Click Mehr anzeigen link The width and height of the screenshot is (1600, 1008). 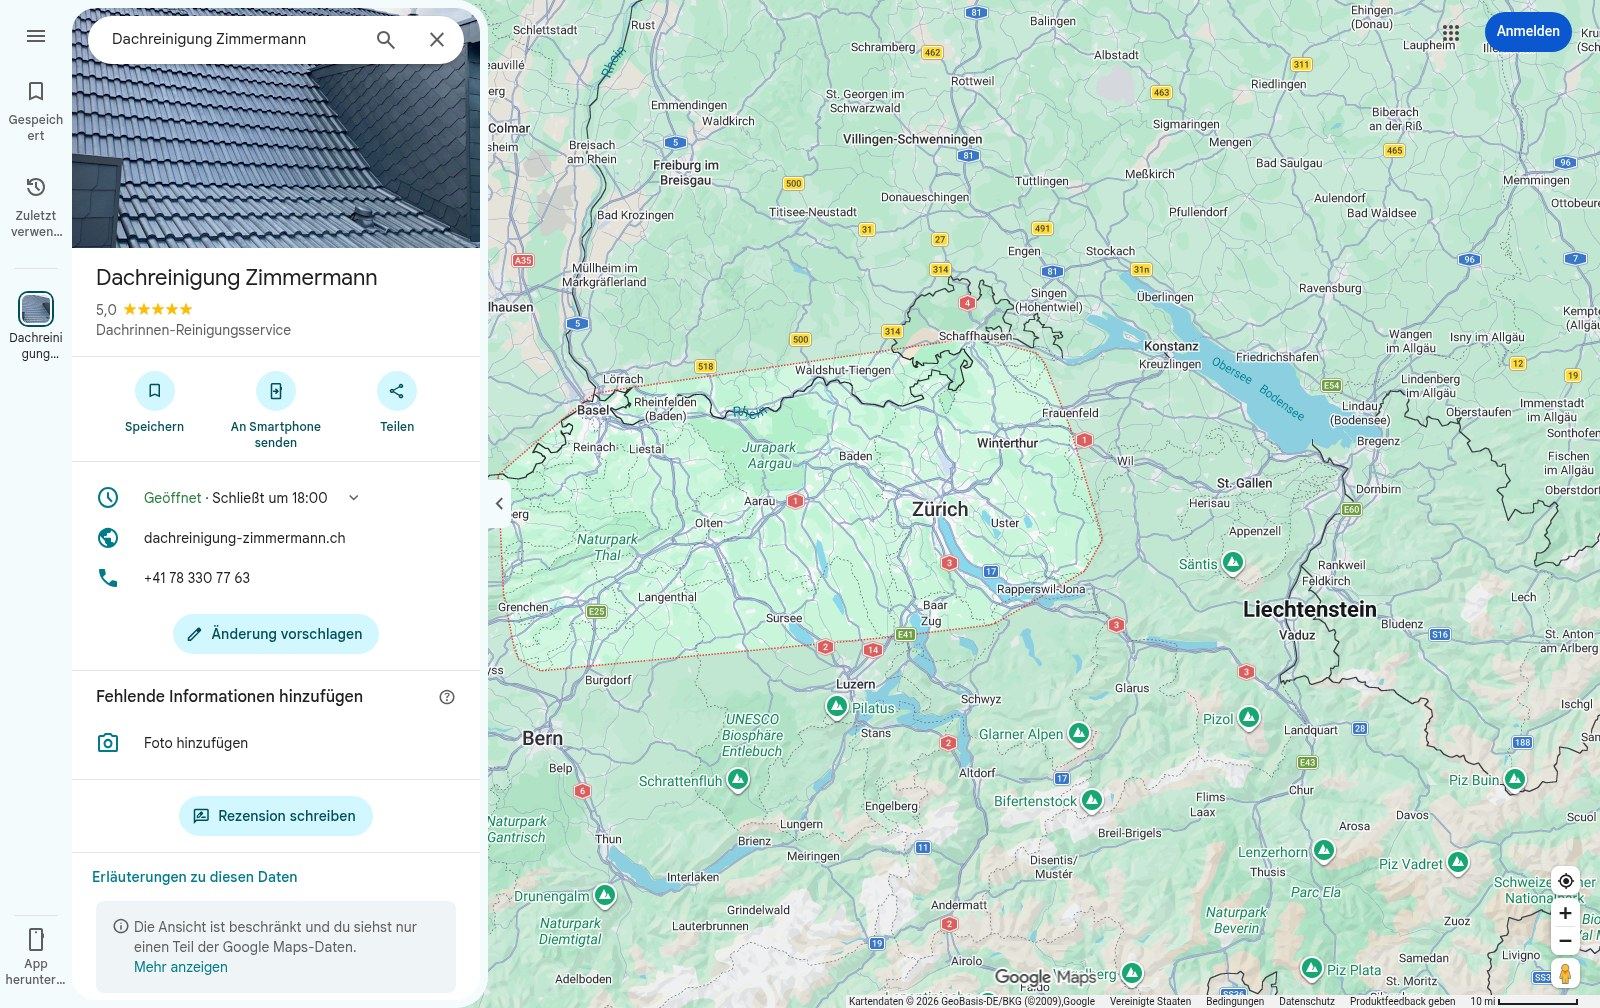181,967
